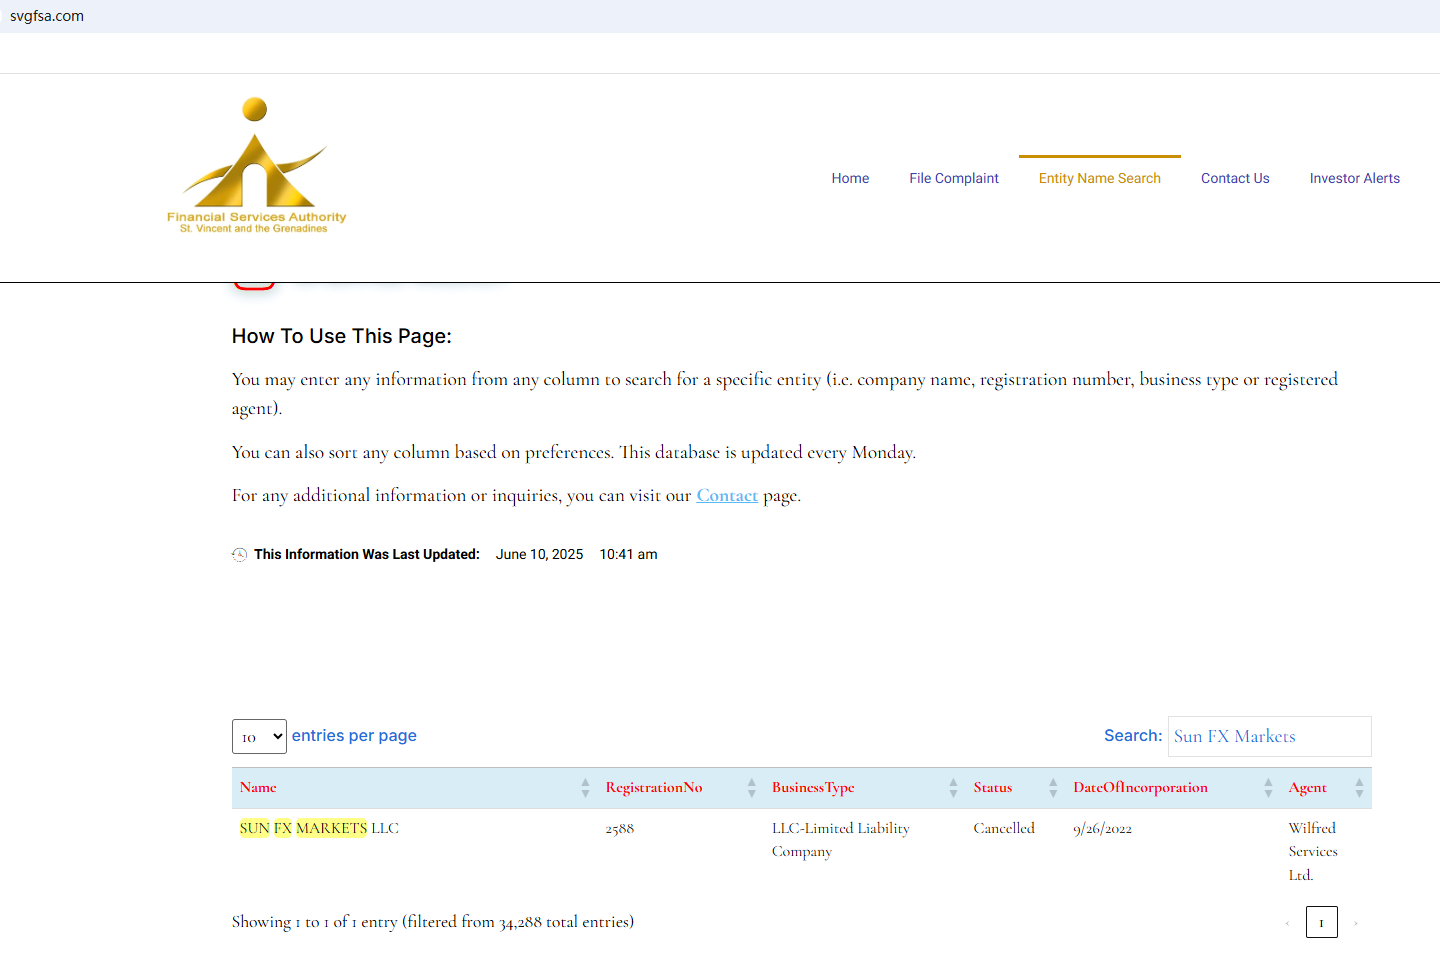Click svgfsa.com in the address bar

(47, 16)
